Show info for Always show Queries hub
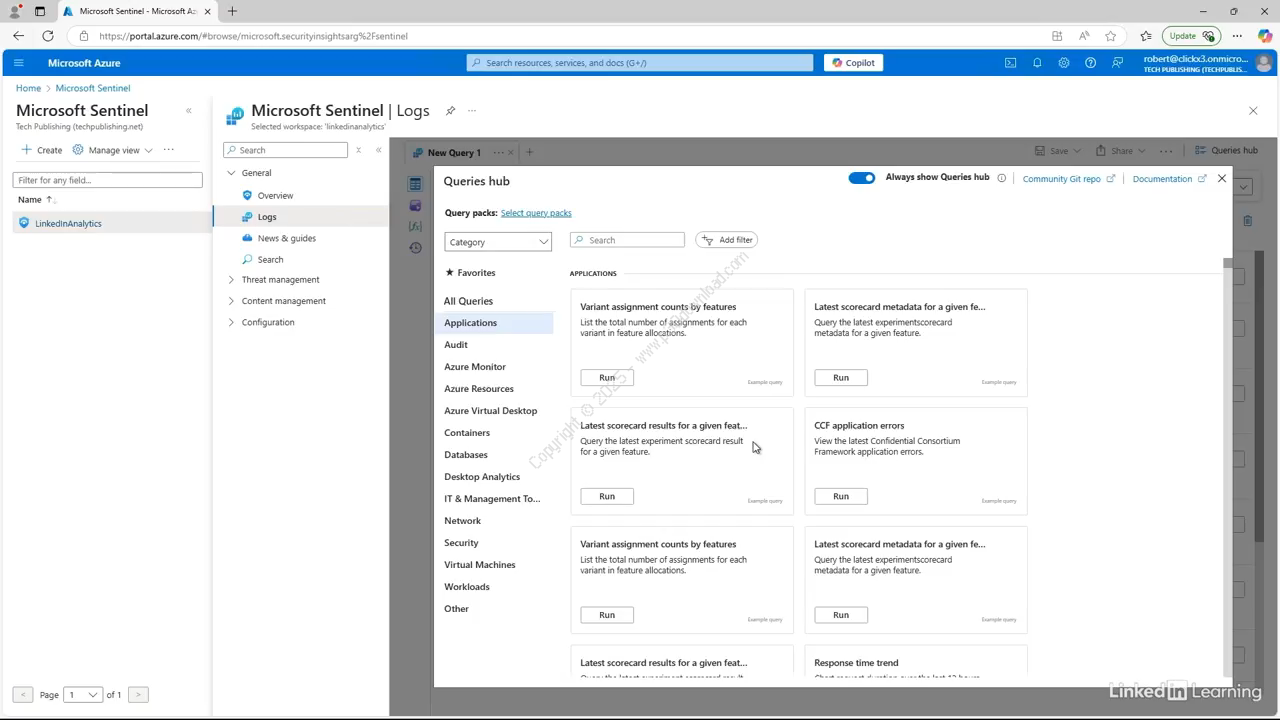Image resolution: width=1280 pixels, height=720 pixels. tap(1001, 178)
